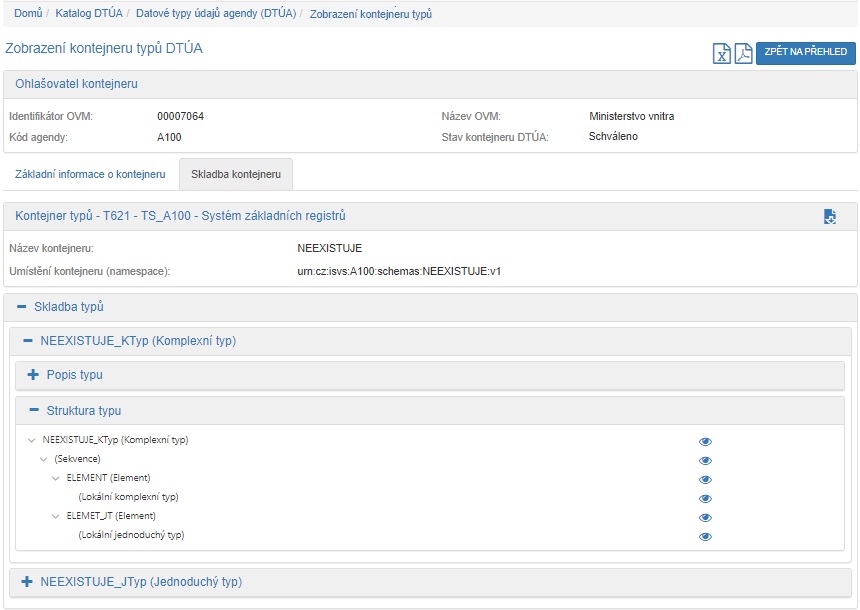Export the container to PDF file
The height and width of the screenshot is (610, 860).
743,54
